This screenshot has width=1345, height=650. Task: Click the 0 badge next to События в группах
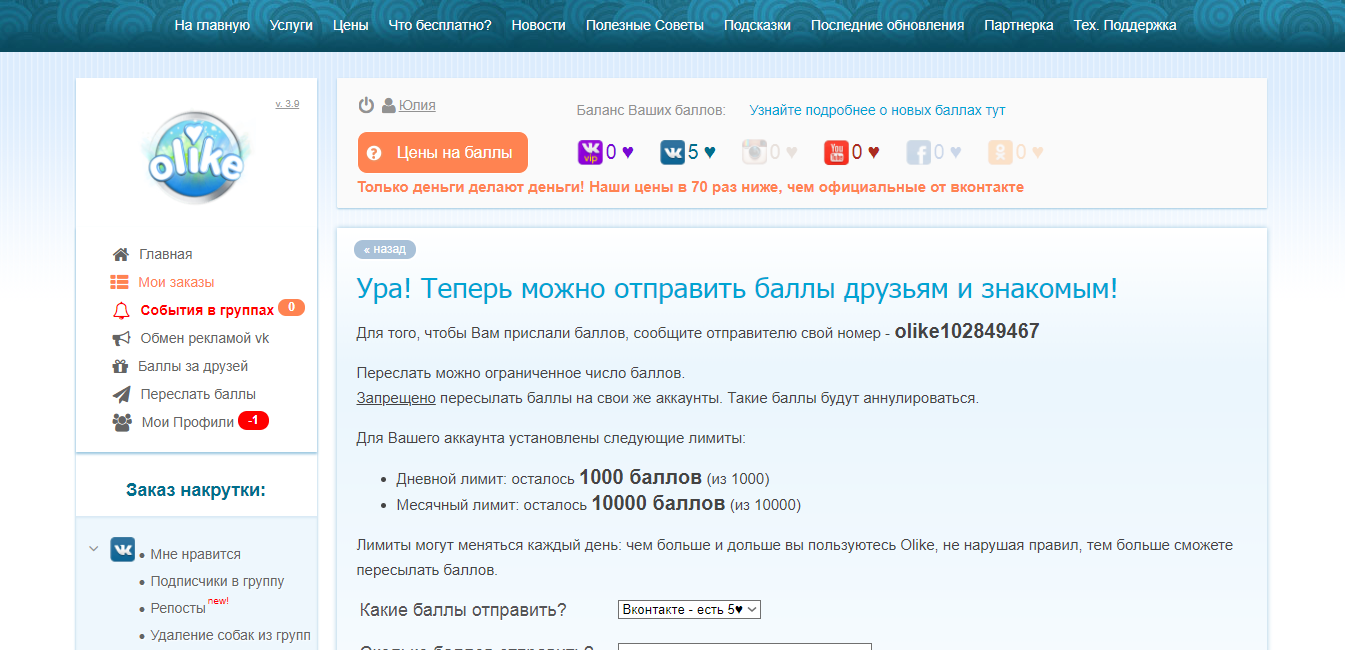(291, 307)
